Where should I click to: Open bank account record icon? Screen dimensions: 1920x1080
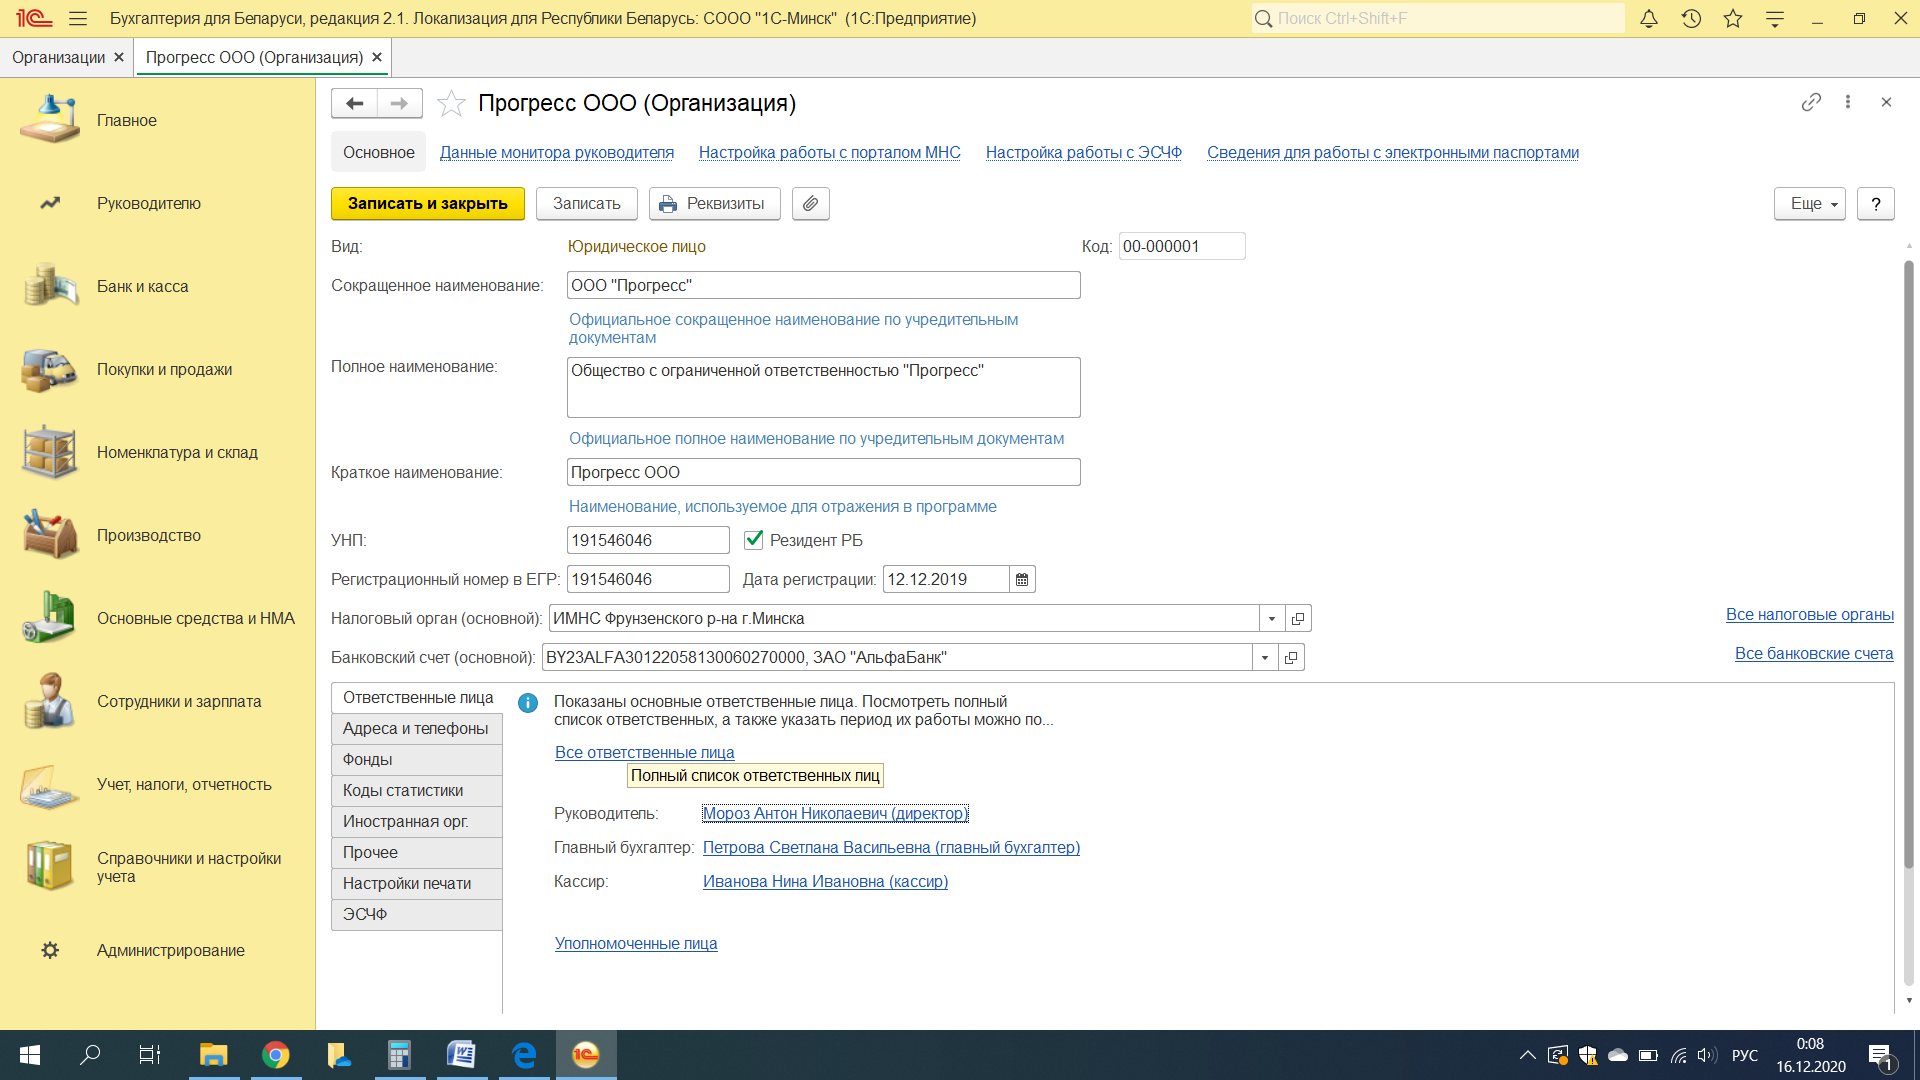click(x=1291, y=657)
